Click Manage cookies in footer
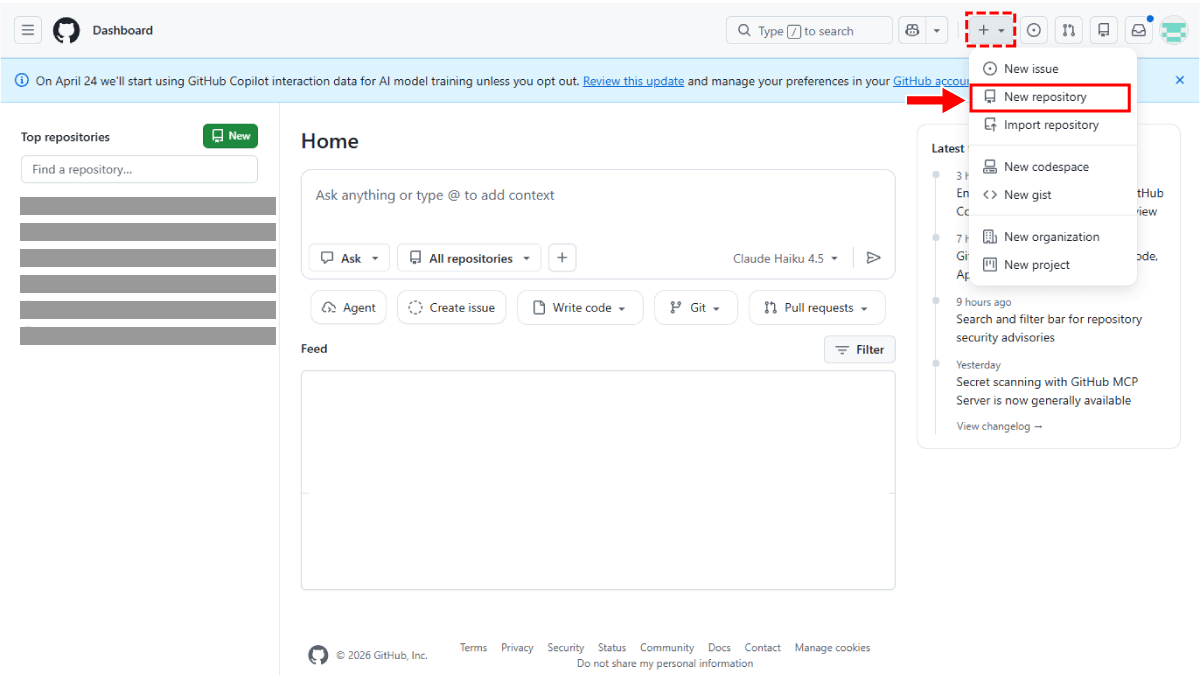 [x=832, y=648]
